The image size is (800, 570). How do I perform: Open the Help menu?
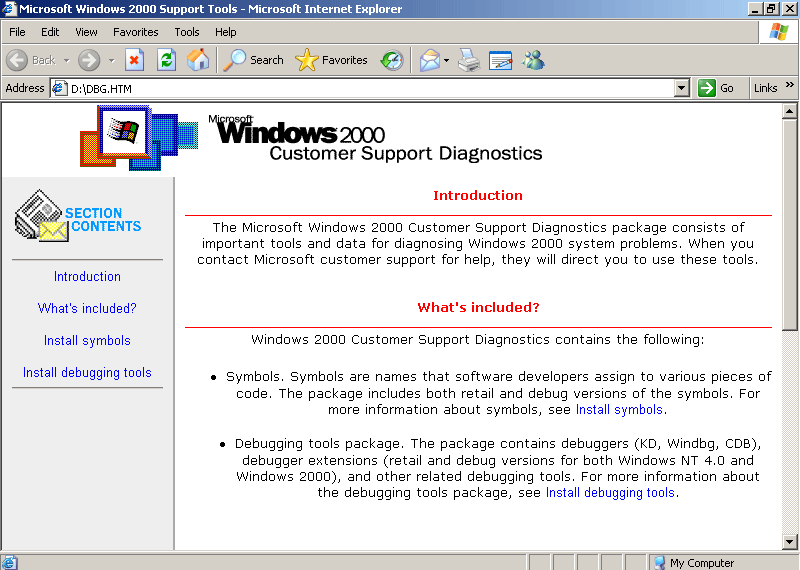[x=226, y=32]
